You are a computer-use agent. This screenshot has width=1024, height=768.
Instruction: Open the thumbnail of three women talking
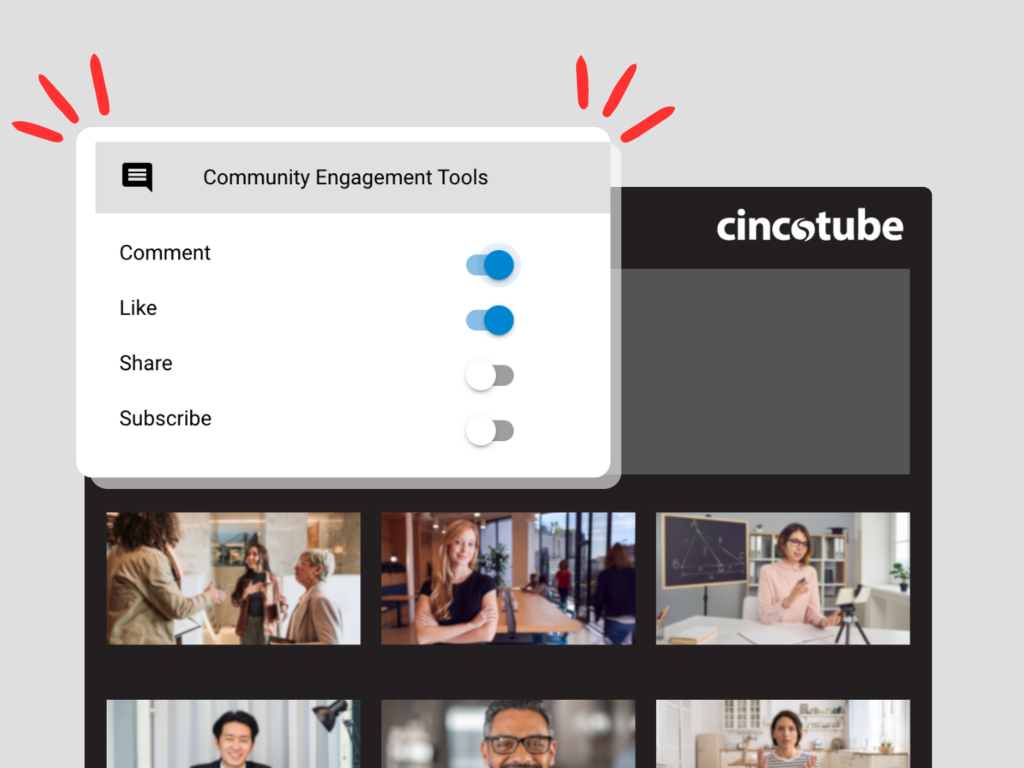tap(234, 579)
